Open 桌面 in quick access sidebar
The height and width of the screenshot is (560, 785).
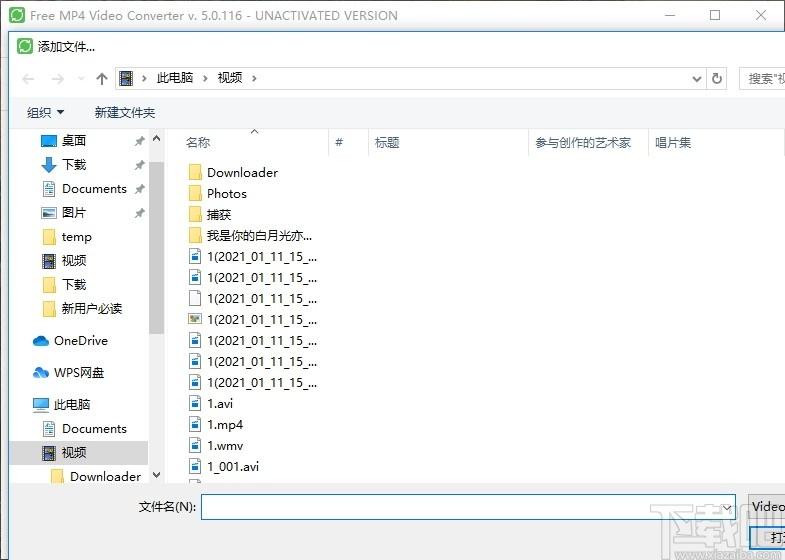coord(74,141)
